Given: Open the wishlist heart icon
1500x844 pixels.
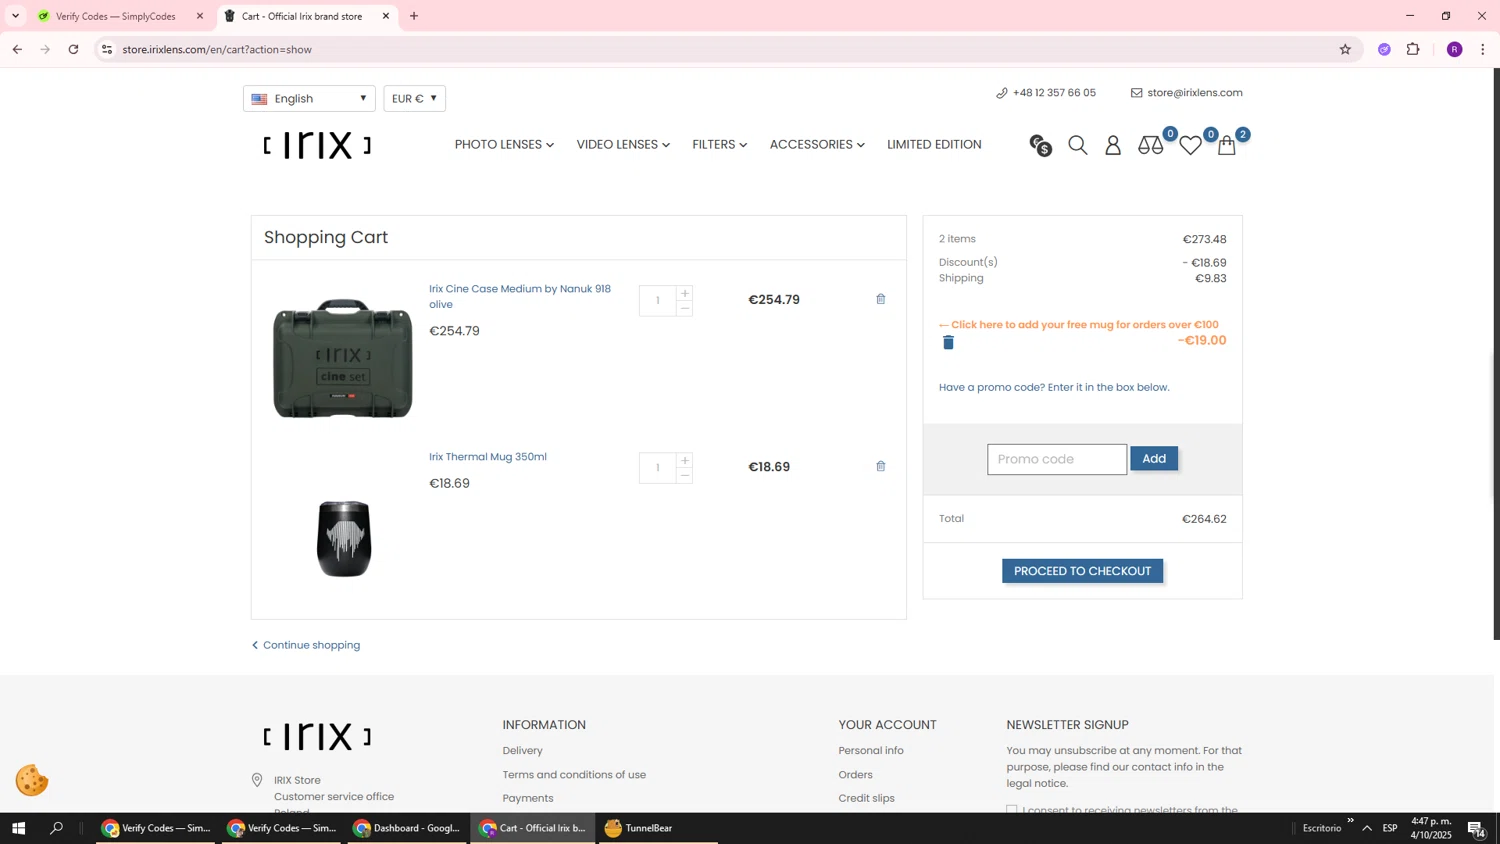Looking at the screenshot, I should click(x=1190, y=146).
